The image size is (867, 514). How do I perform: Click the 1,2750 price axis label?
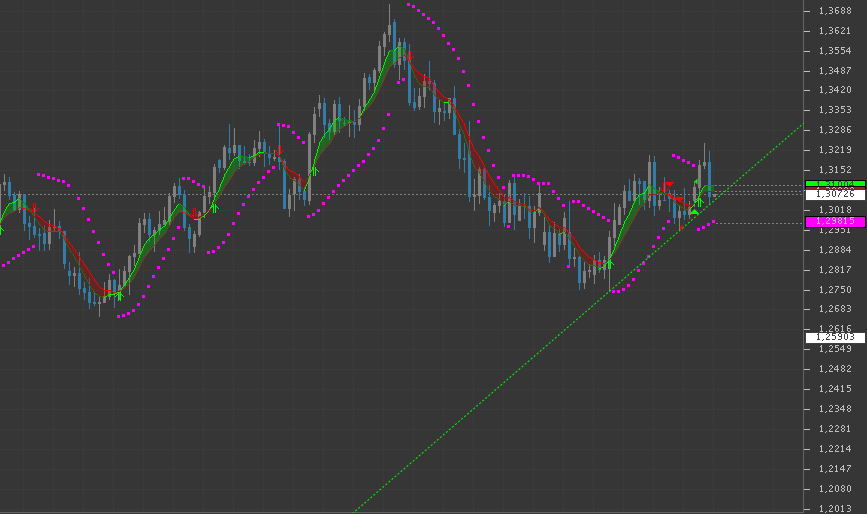coord(835,290)
